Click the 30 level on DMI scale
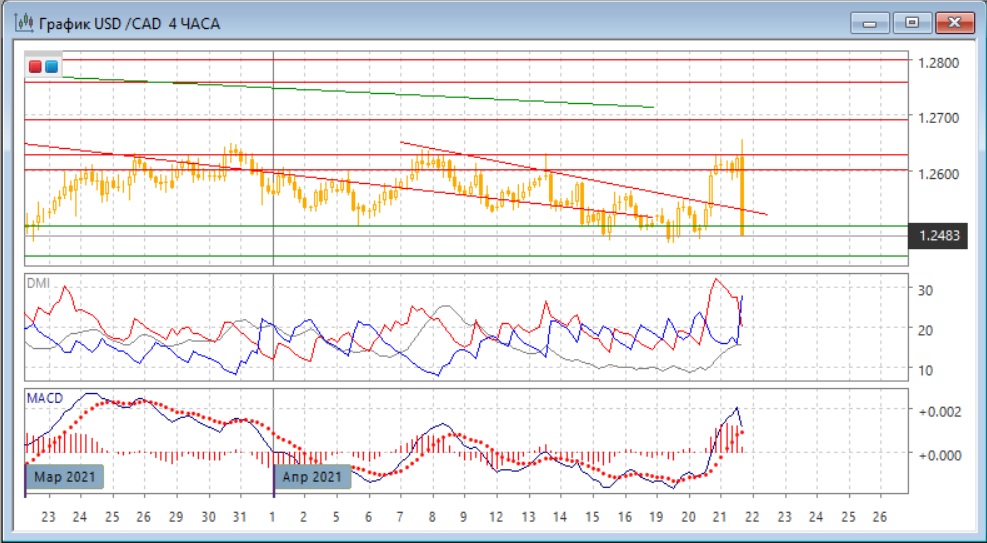Screen dimensions: 987x543 925,291
